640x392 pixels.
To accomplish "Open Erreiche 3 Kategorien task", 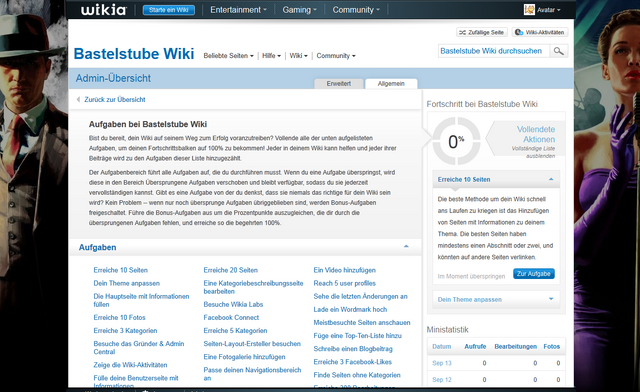I will coord(125,330).
